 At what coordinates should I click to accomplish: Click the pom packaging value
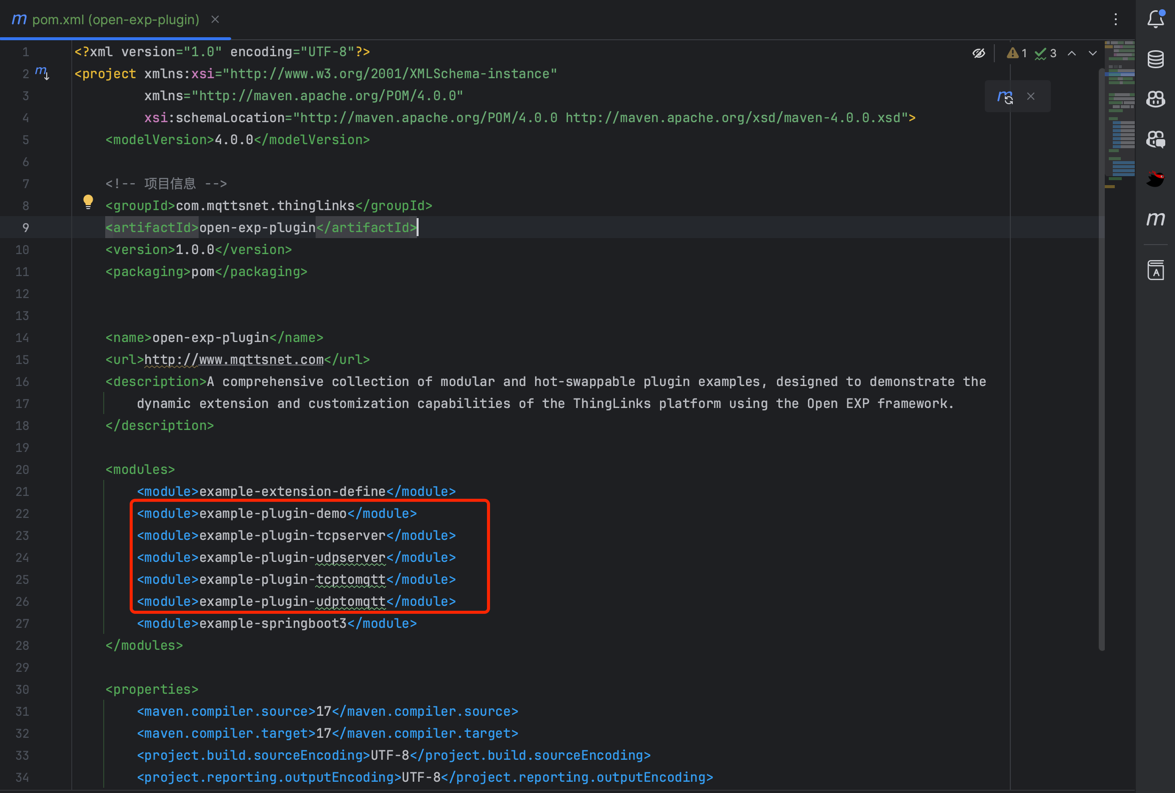click(x=202, y=271)
